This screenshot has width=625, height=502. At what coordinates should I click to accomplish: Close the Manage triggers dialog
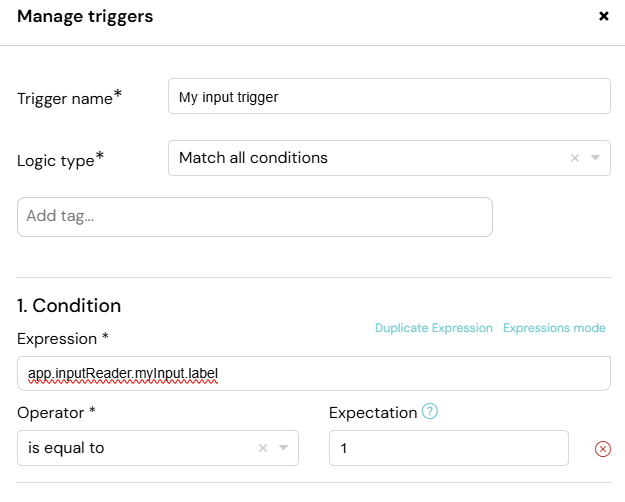(603, 16)
